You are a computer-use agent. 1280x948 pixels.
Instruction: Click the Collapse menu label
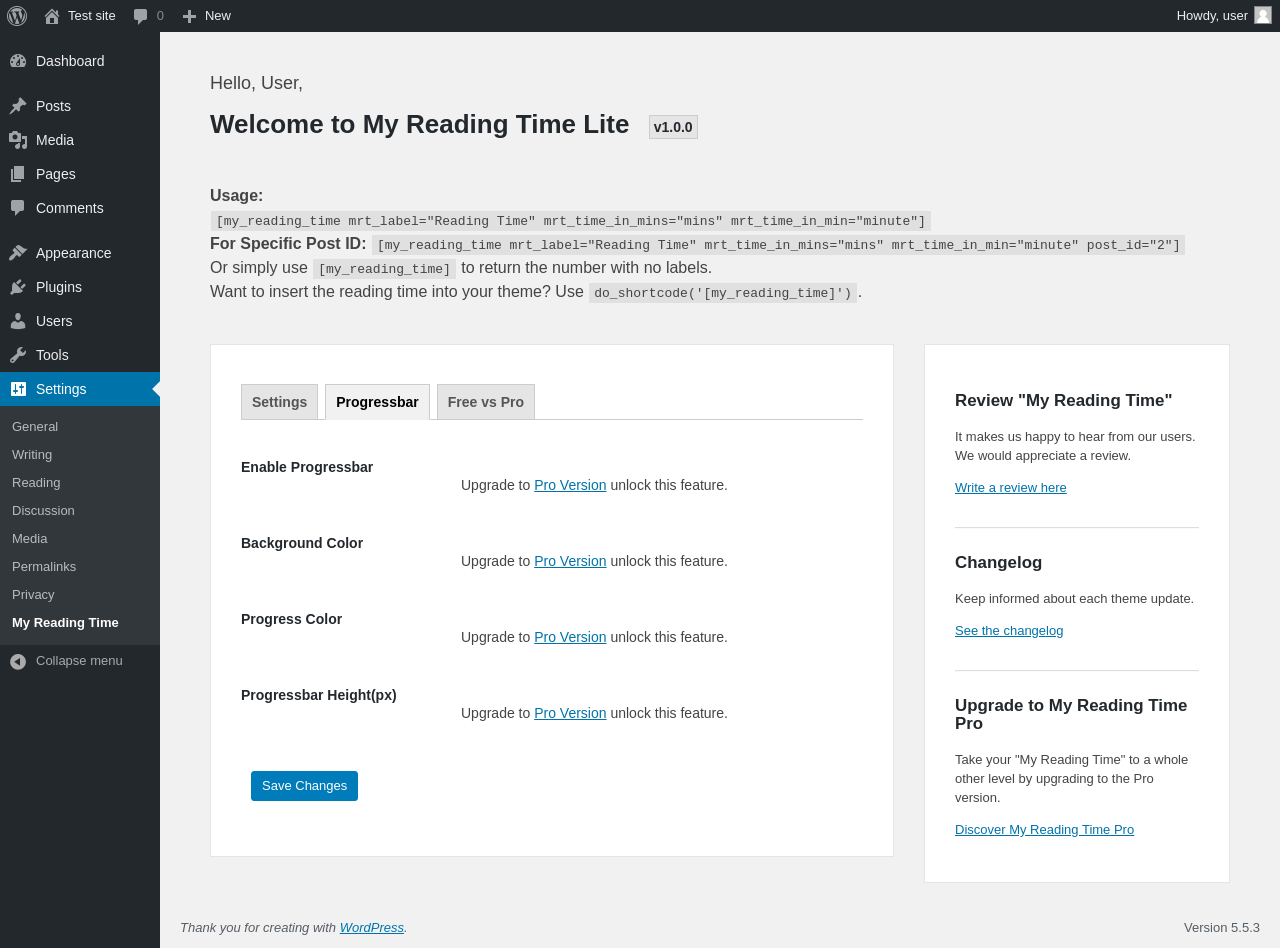tap(79, 661)
